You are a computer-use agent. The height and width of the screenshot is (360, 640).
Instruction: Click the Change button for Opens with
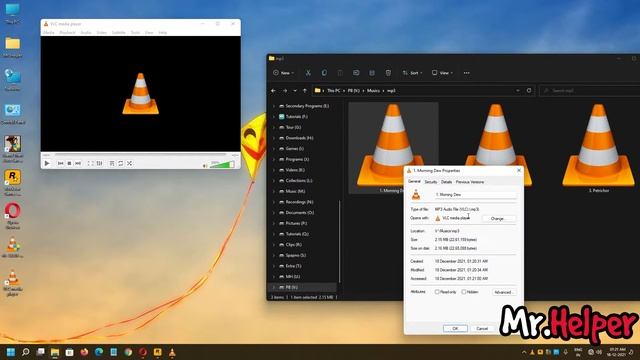[x=498, y=219]
